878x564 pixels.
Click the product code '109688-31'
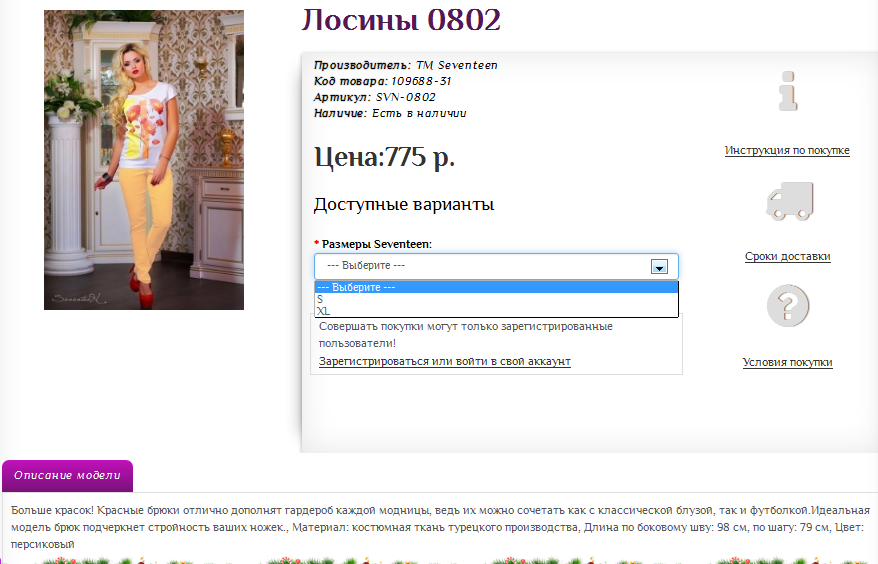point(421,81)
